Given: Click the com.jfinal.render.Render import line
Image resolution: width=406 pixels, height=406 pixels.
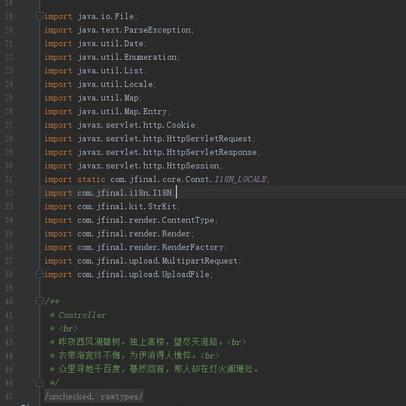Looking at the screenshot, I should pyautogui.click(x=119, y=234).
